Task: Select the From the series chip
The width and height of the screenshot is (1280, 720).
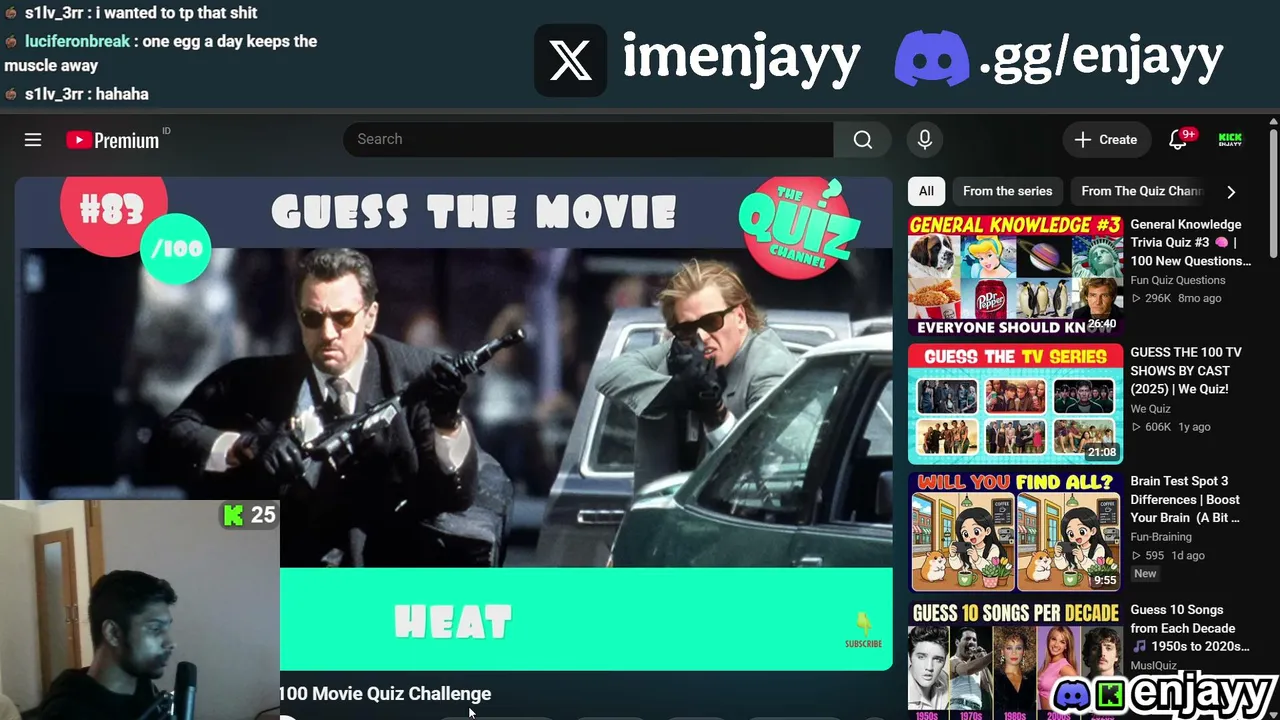Action: tap(1007, 191)
